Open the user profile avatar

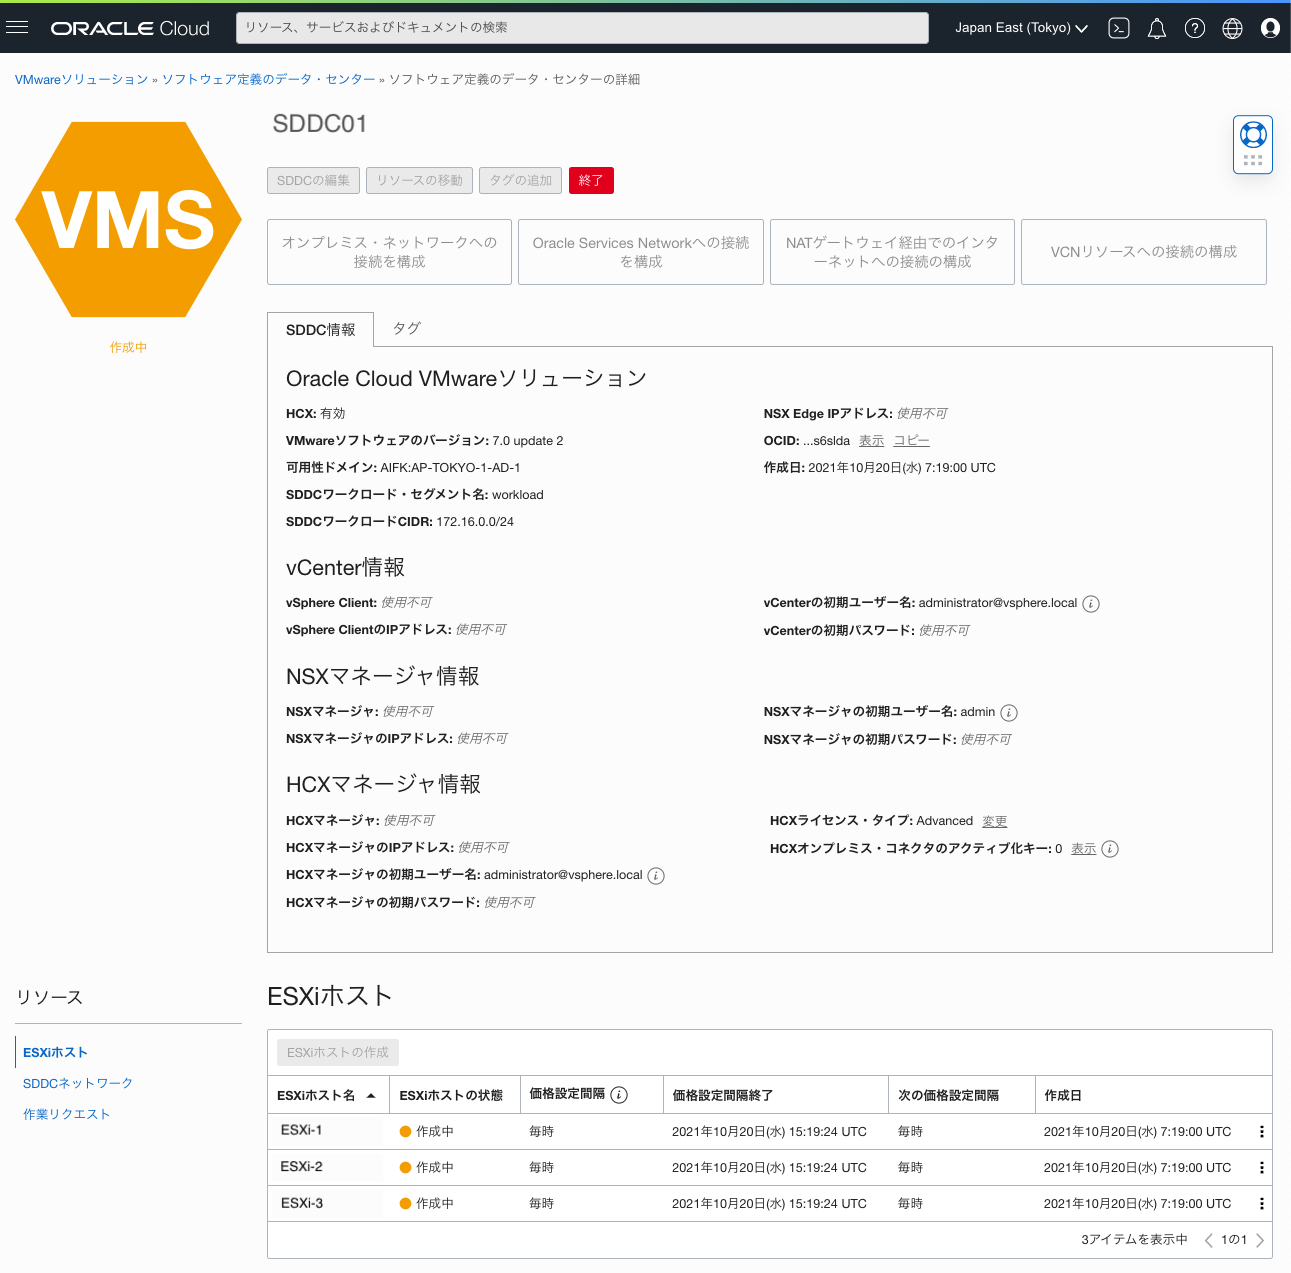tap(1270, 28)
